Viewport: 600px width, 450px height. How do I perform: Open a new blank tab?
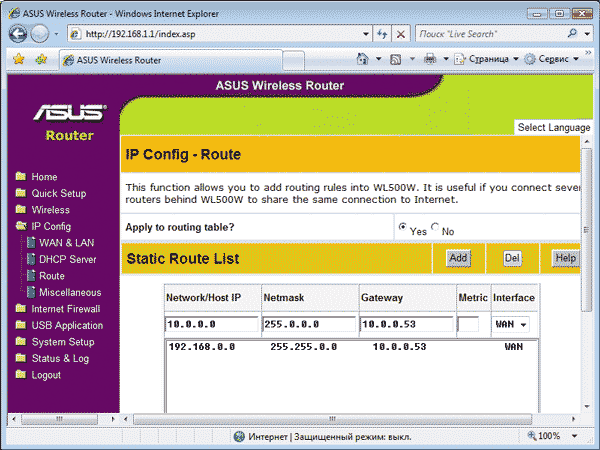pos(293,61)
